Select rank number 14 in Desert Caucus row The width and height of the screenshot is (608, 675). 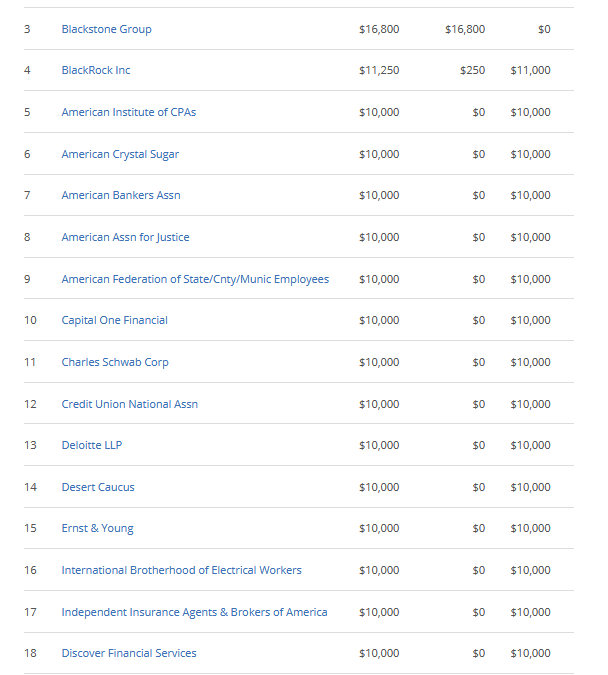[30, 487]
